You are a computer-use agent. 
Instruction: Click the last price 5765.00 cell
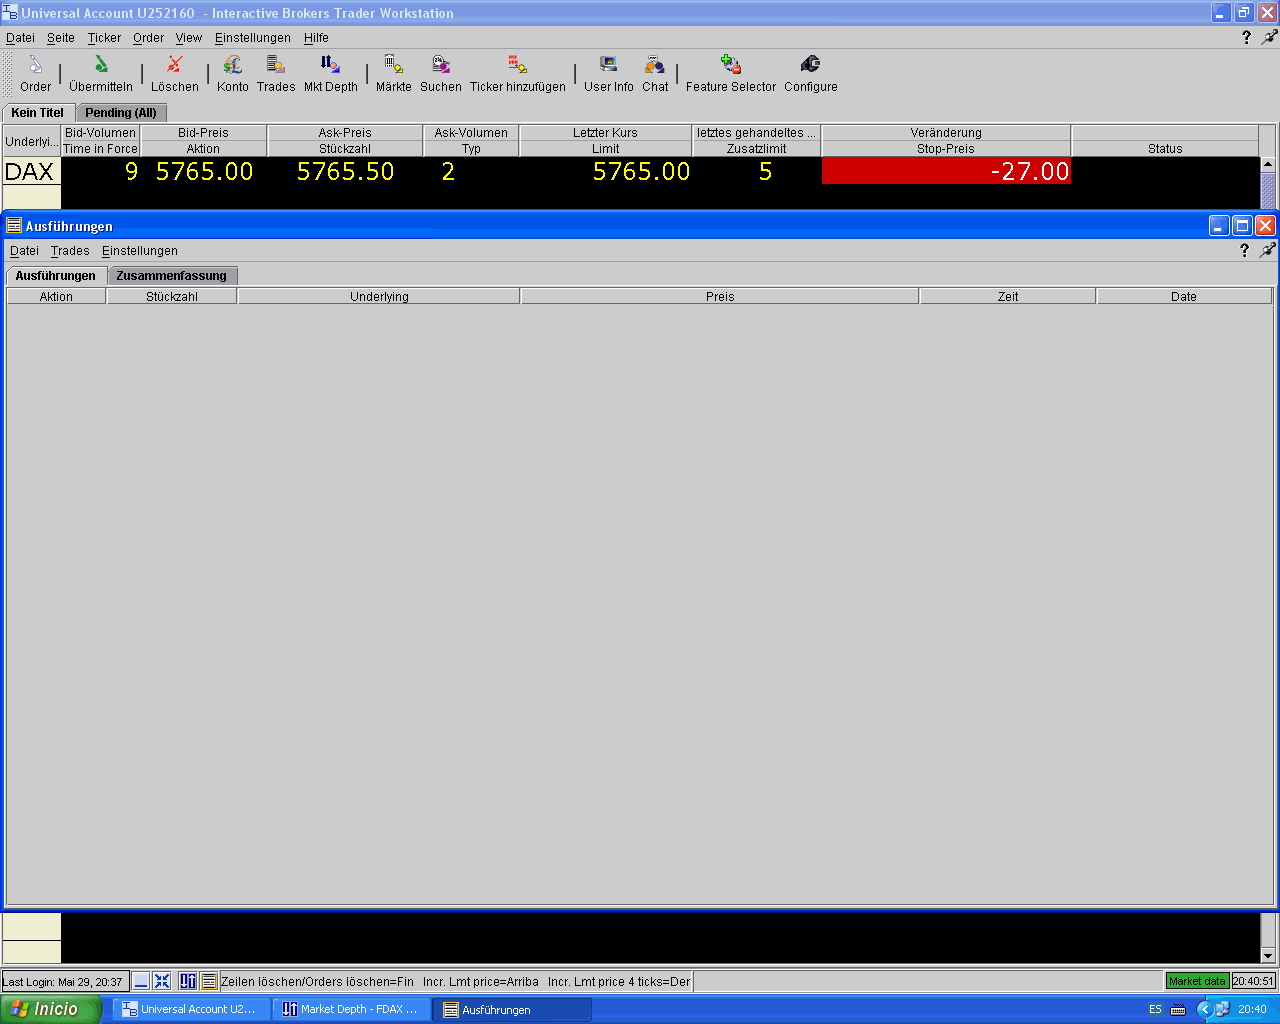(x=606, y=171)
